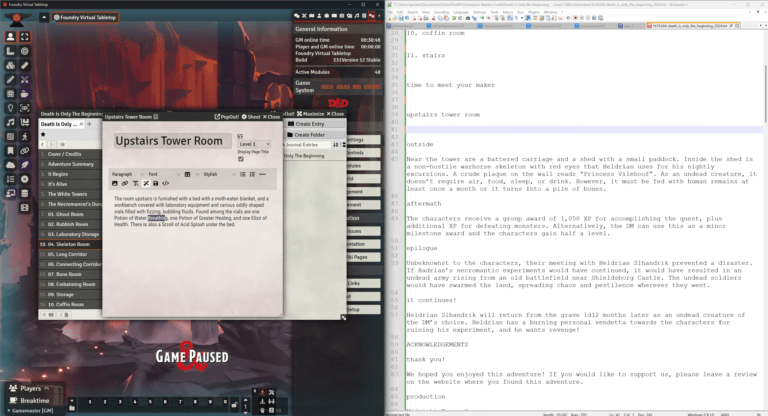Image resolution: width=768 pixels, height=416 pixels.
Task: Open the Level 1 heading level dropdown
Action: (254, 144)
